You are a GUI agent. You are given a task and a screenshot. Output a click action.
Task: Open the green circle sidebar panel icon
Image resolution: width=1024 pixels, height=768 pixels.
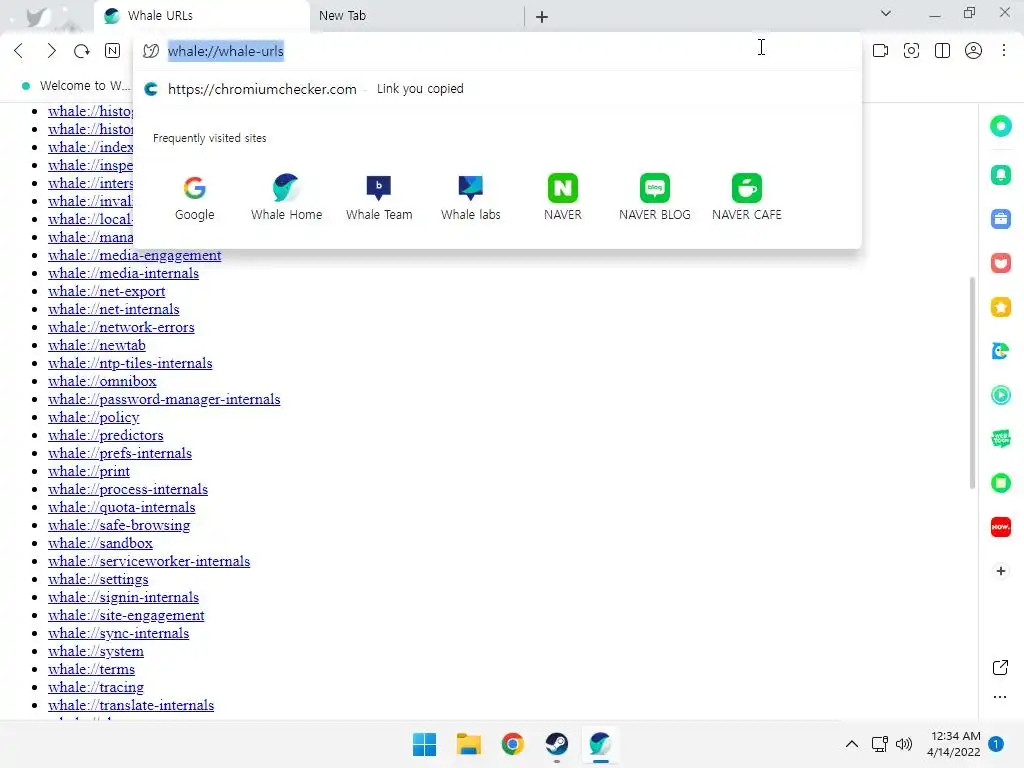coord(1000,126)
